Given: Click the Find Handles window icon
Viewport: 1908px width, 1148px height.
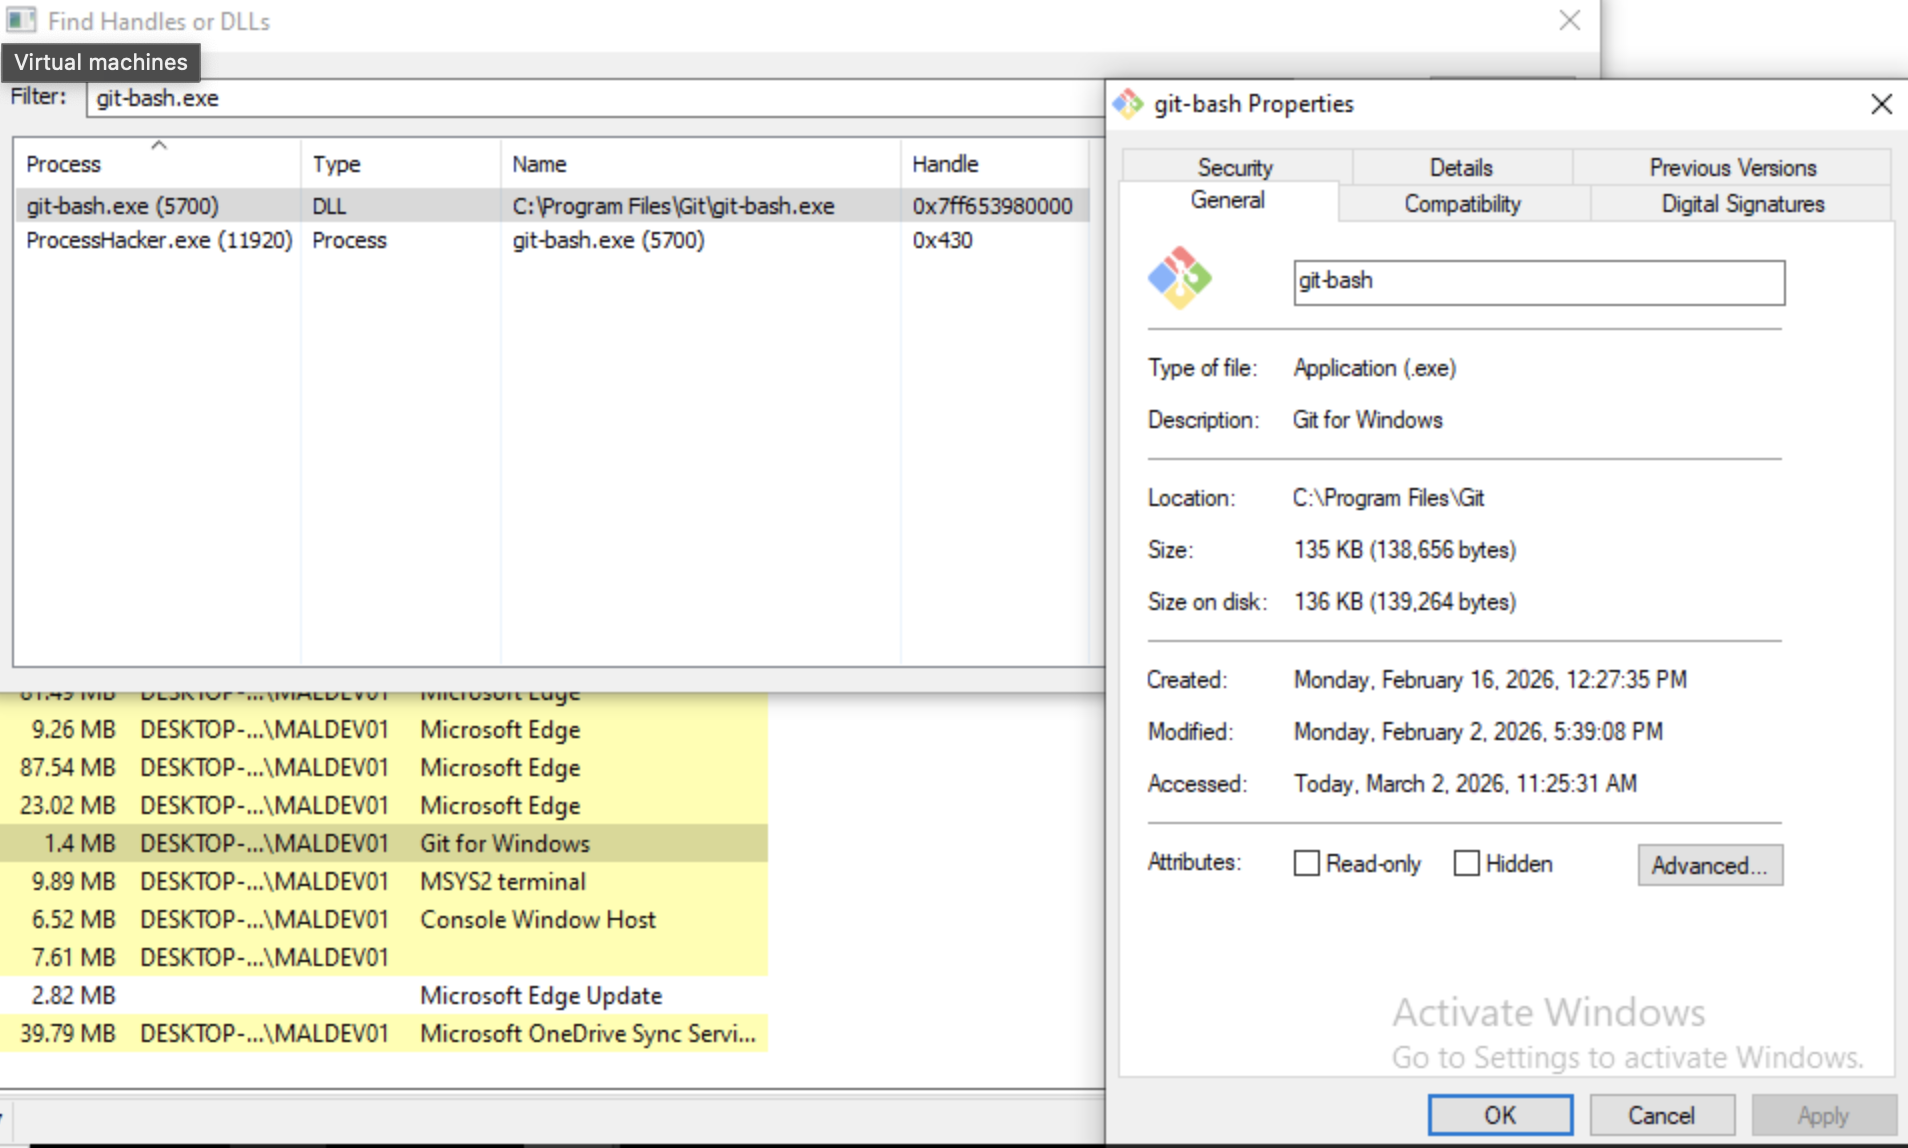Looking at the screenshot, I should pos(21,21).
